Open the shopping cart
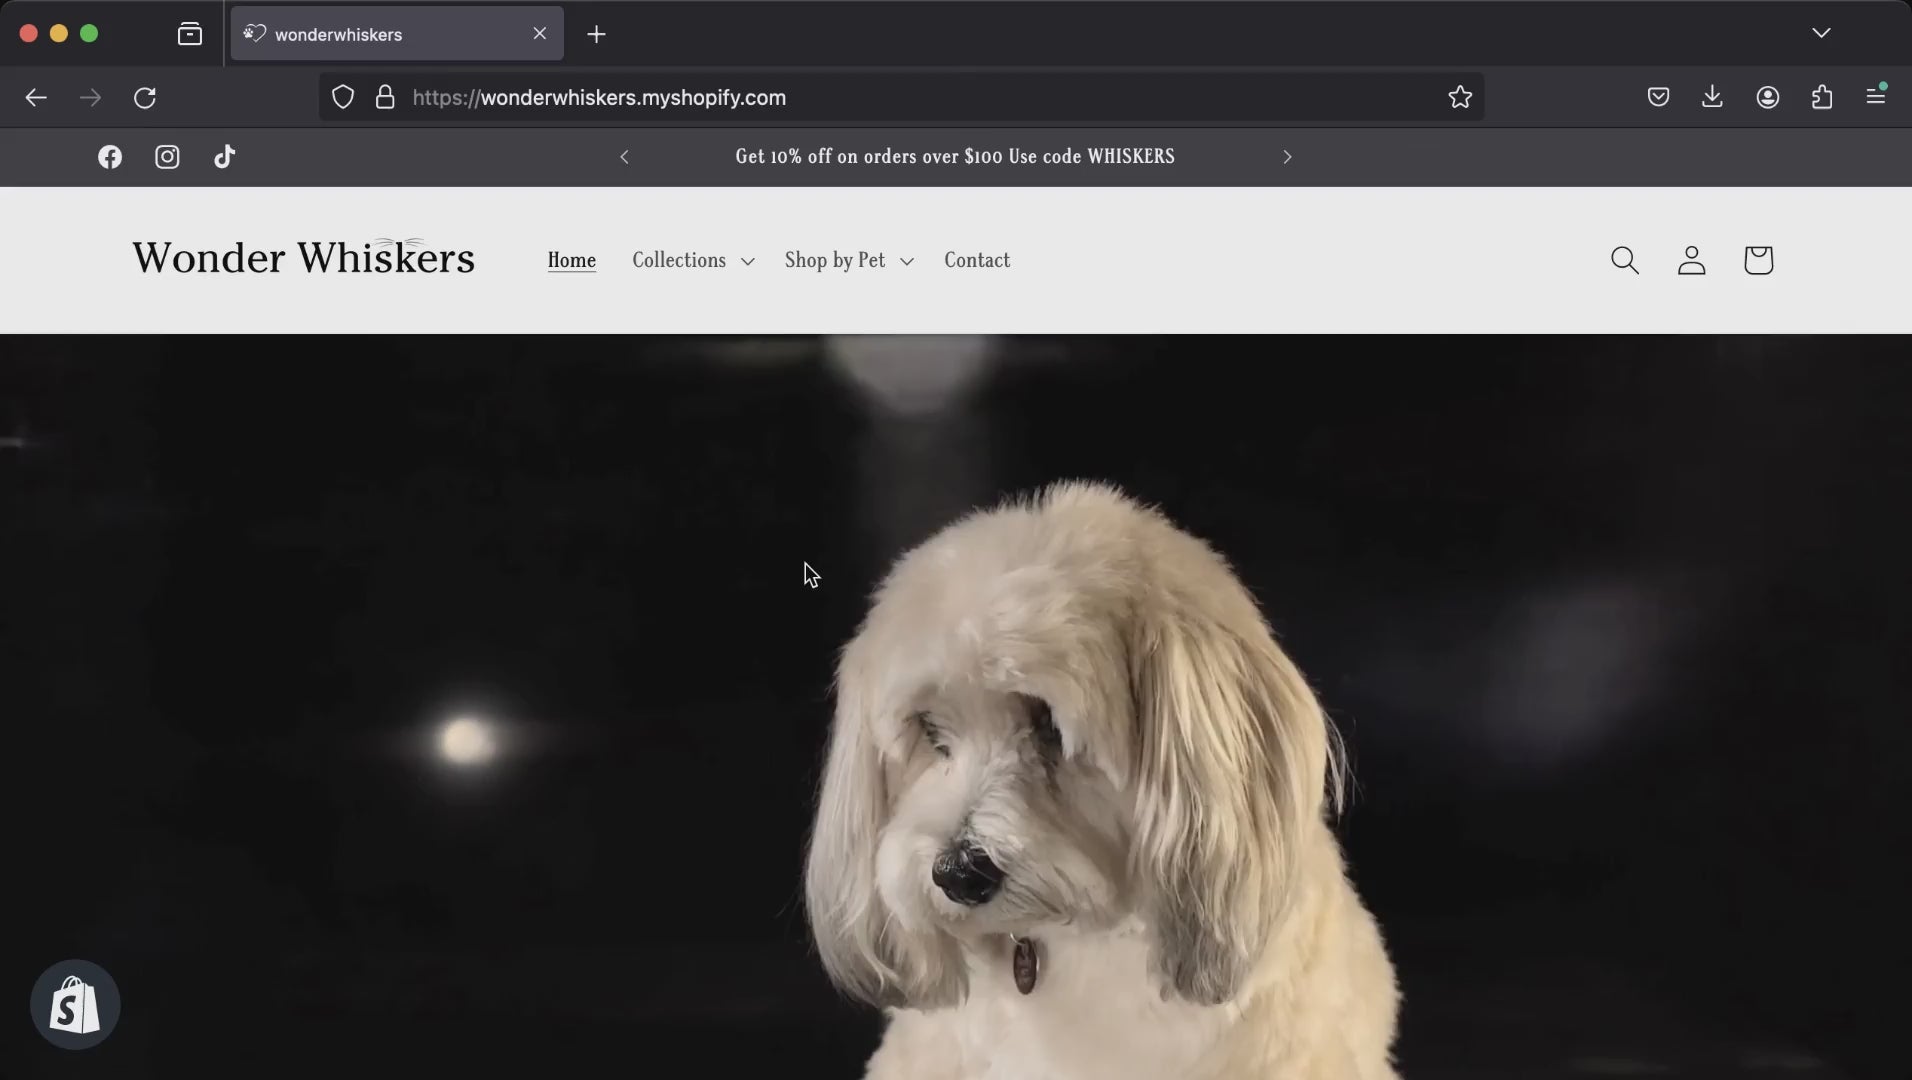1912x1080 pixels. (1758, 260)
